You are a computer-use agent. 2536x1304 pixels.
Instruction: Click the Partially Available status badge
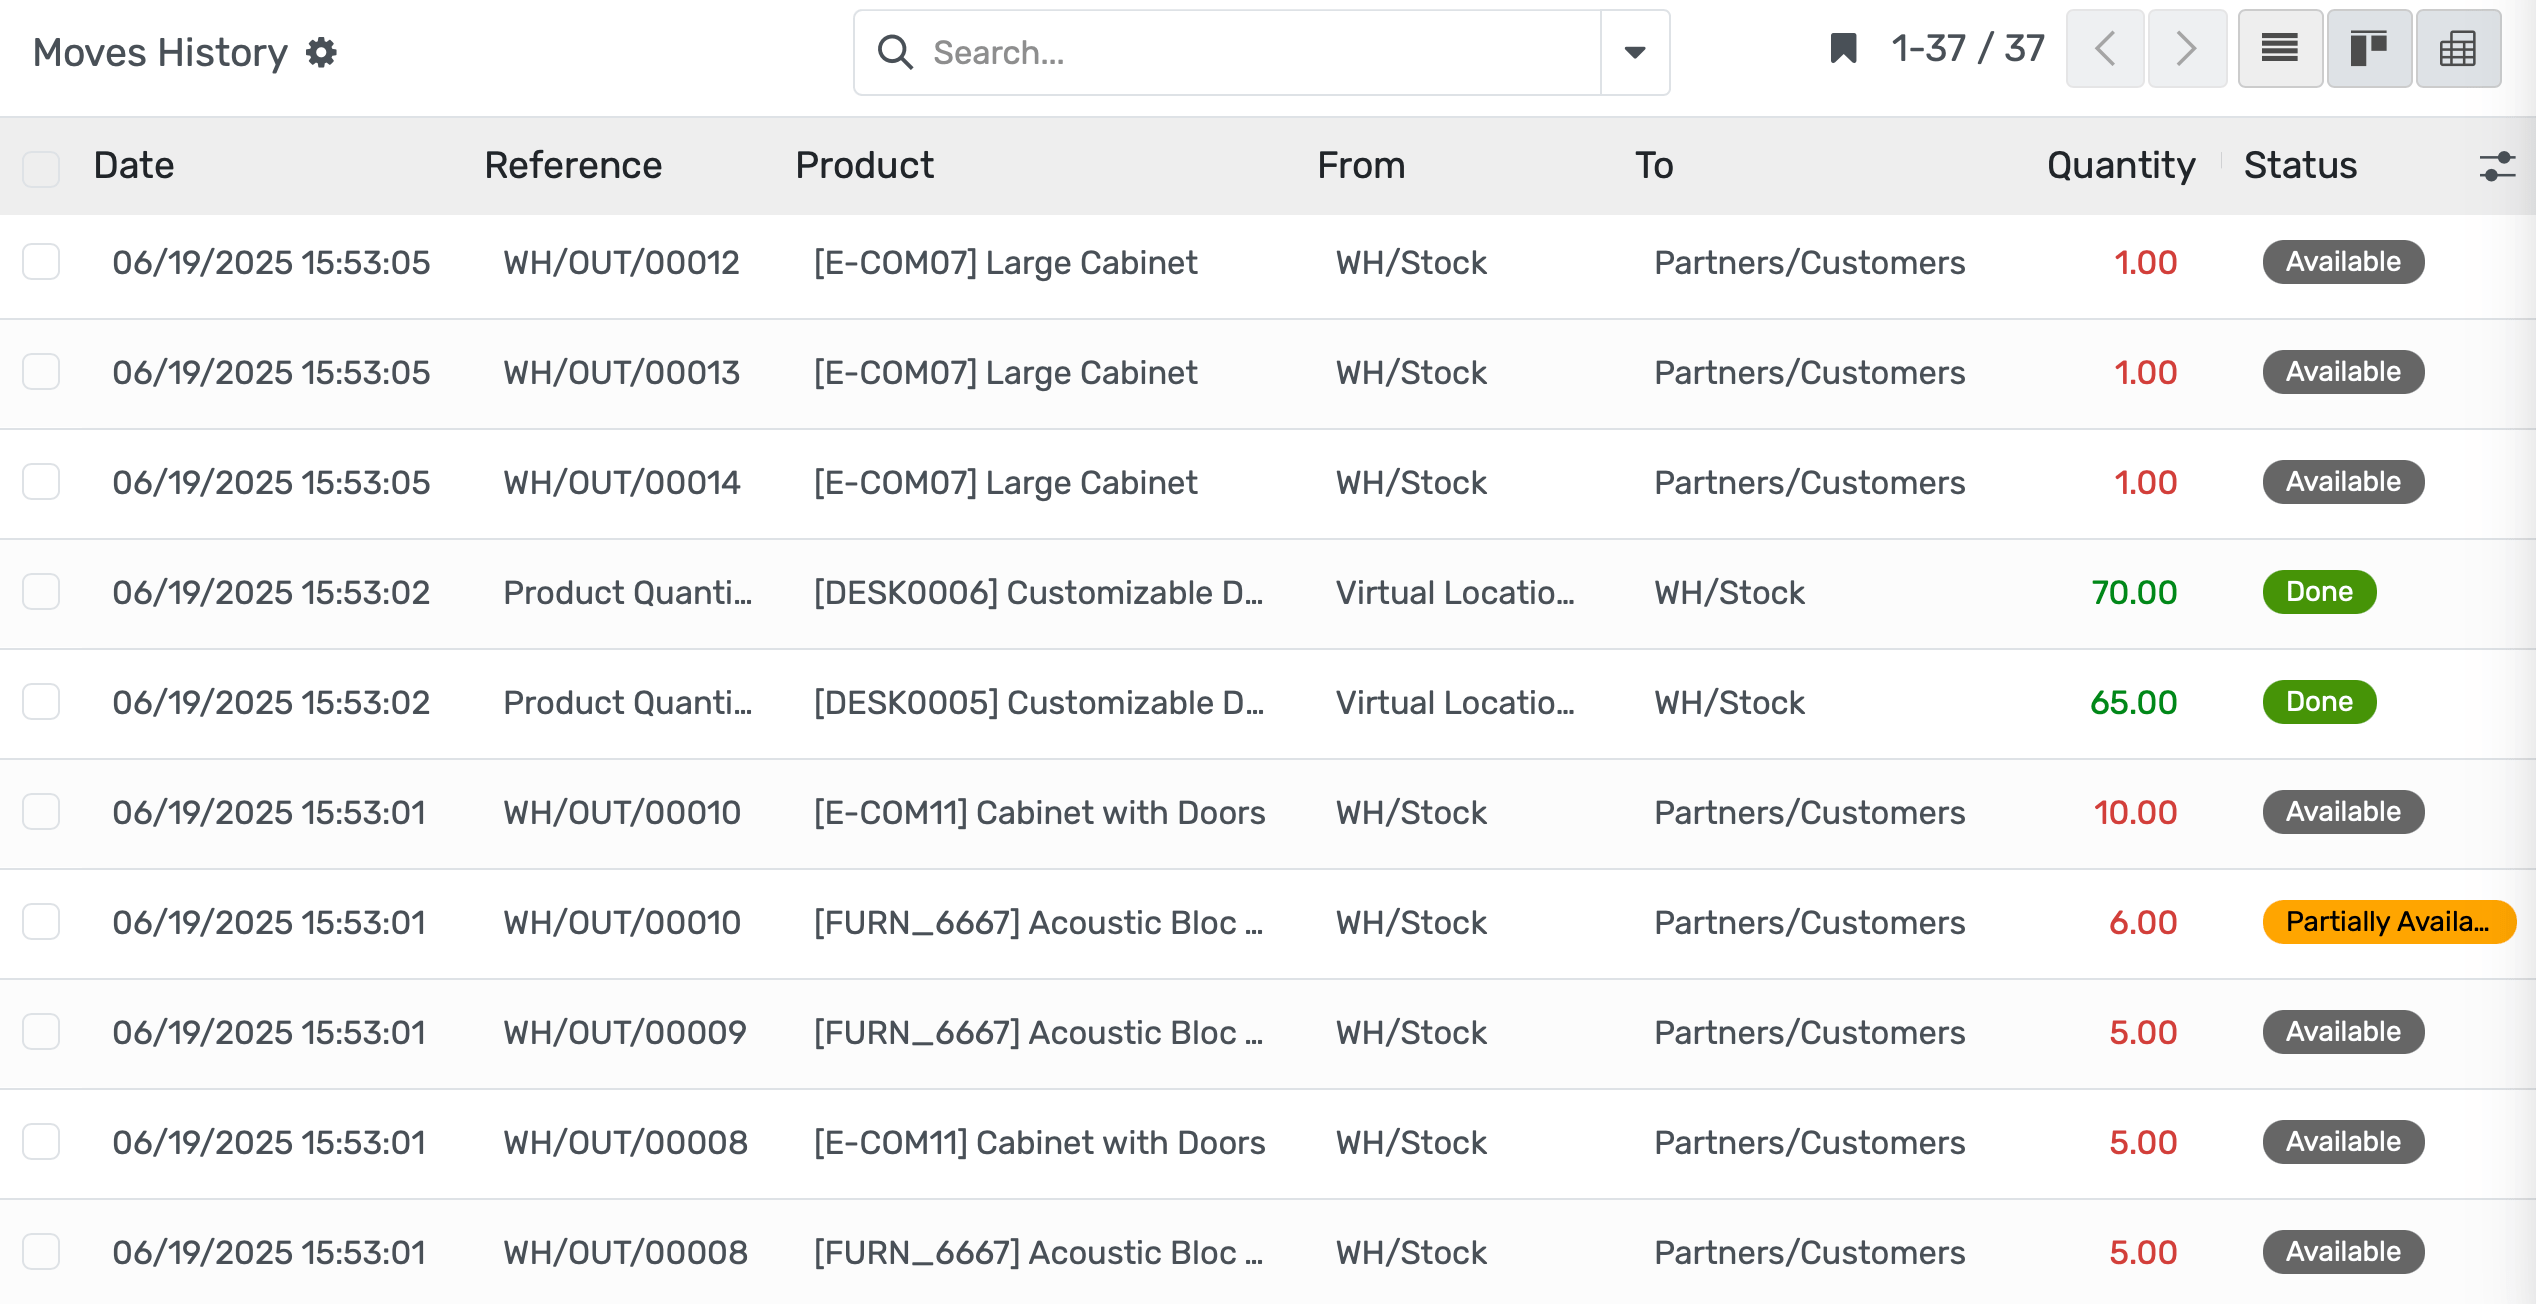click(x=2389, y=921)
